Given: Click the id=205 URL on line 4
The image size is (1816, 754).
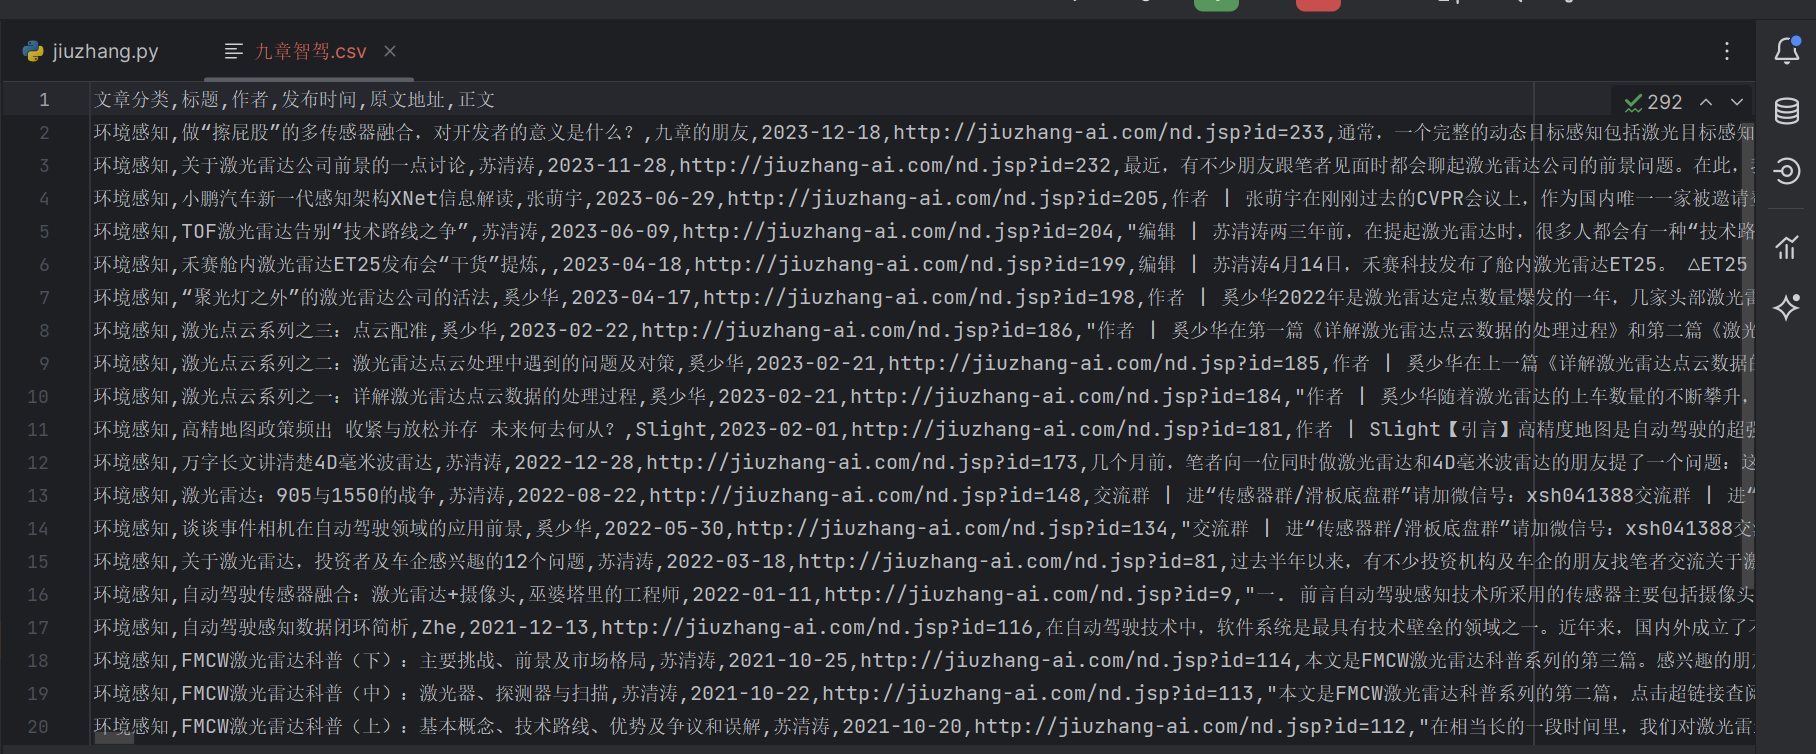Looking at the screenshot, I should [x=942, y=199].
